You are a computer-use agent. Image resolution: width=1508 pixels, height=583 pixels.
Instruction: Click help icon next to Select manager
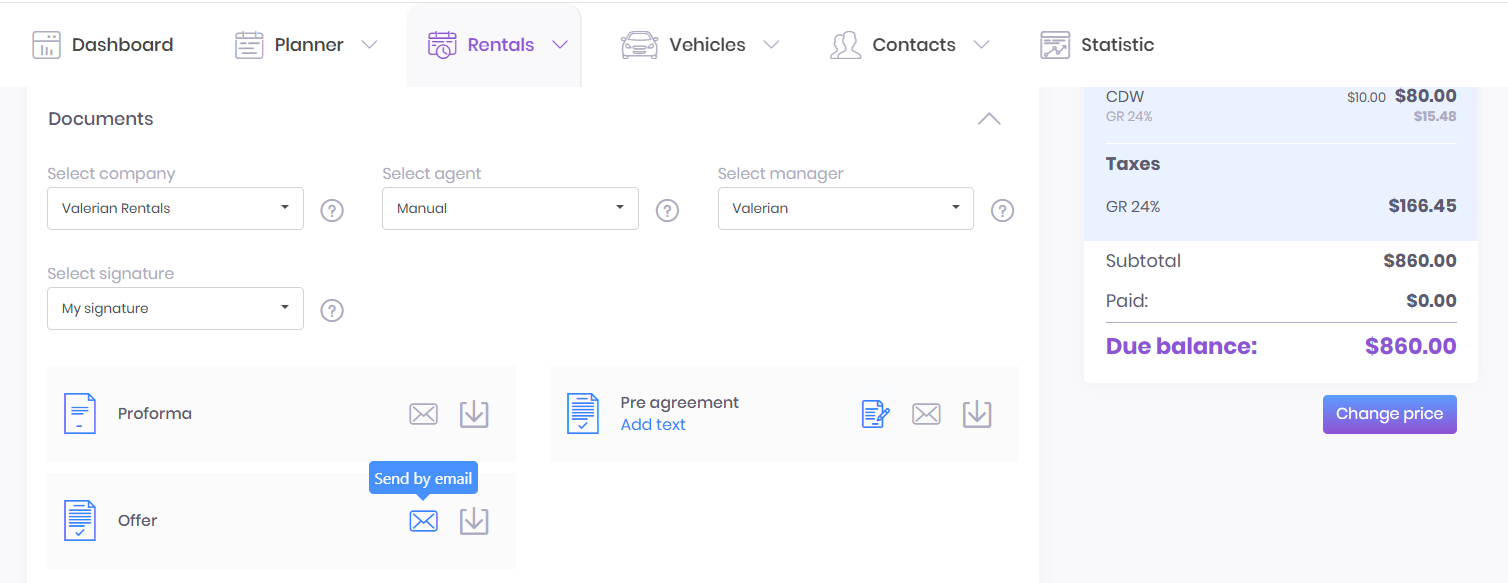[x=1002, y=211]
